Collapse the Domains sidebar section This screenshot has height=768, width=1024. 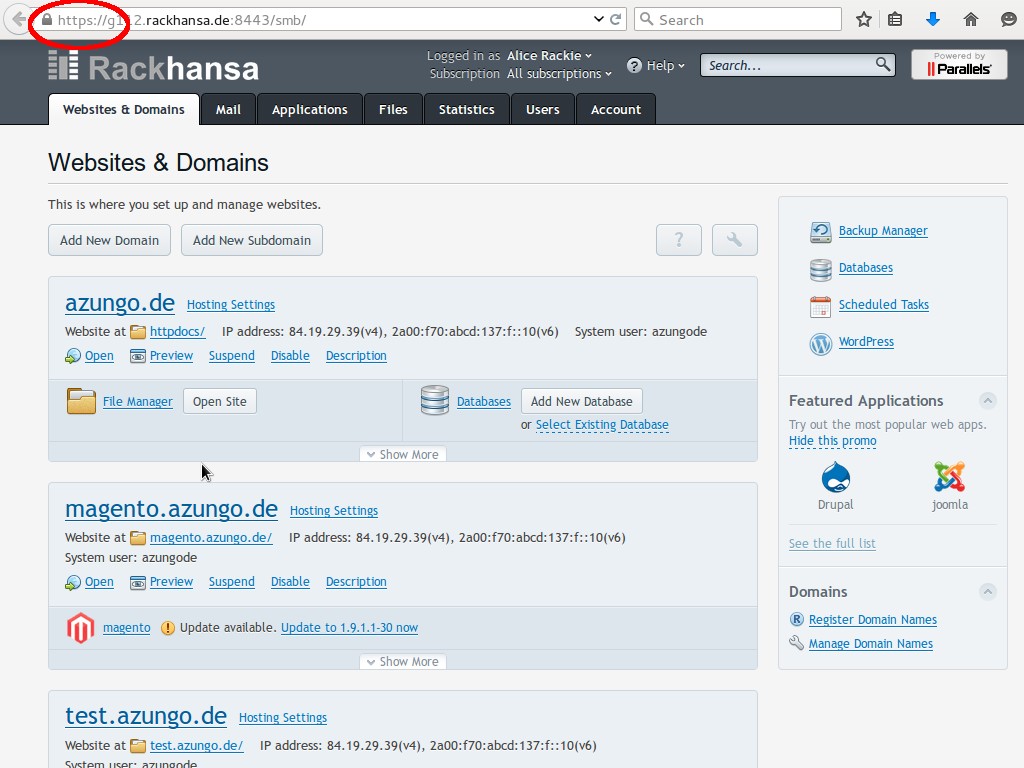tap(987, 592)
